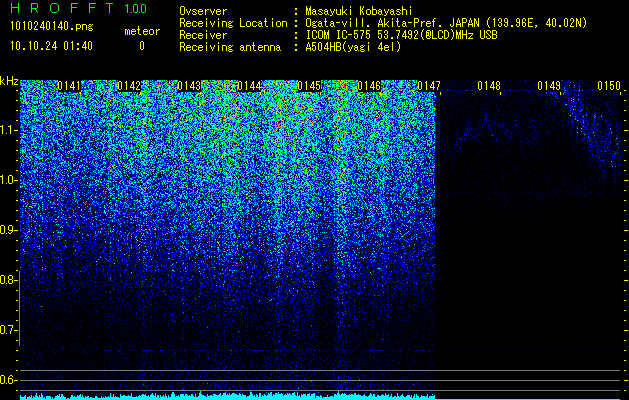629x400 pixels.
Task: Click the 0.7 kHz axis label
Action: point(8,330)
